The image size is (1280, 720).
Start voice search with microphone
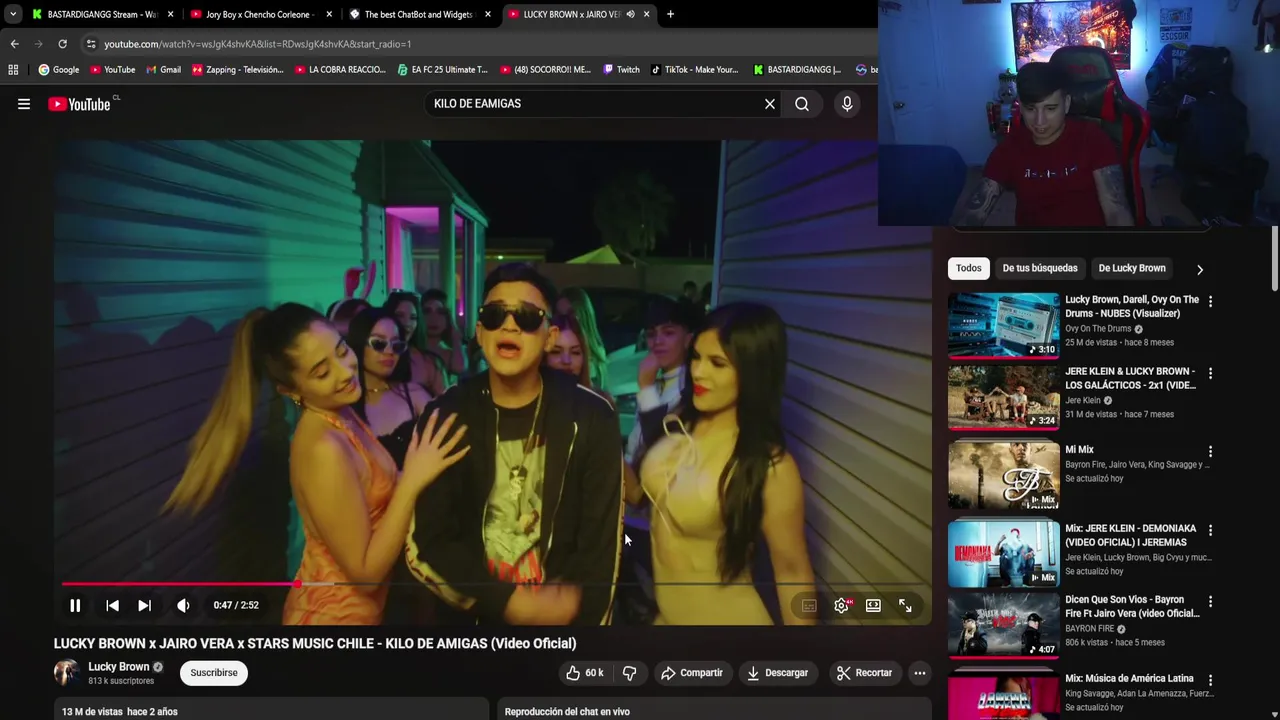coord(847,104)
